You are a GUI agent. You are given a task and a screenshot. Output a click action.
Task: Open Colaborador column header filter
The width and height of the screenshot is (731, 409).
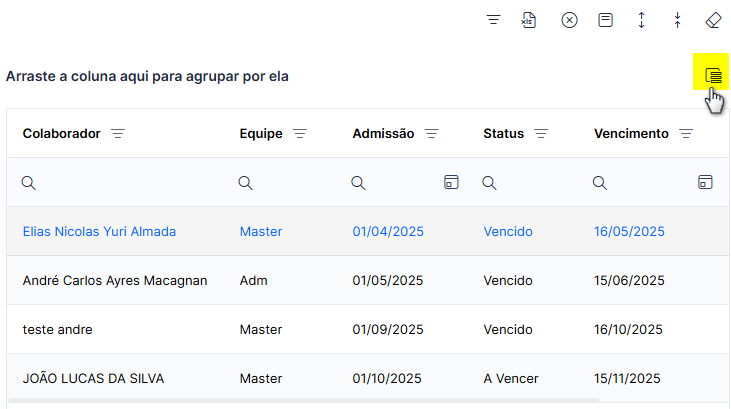coord(118,134)
